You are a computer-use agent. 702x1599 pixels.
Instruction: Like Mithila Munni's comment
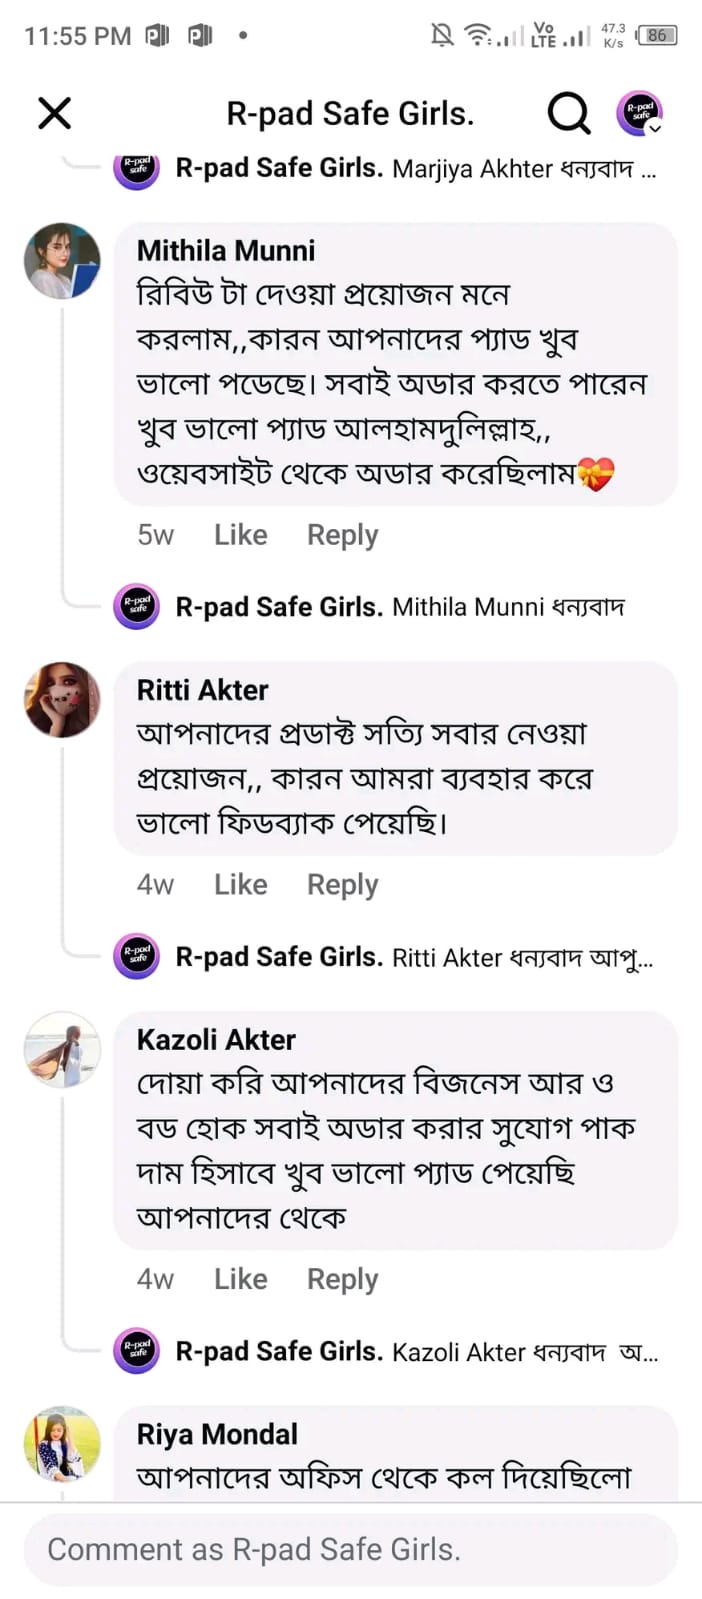pyautogui.click(x=240, y=535)
